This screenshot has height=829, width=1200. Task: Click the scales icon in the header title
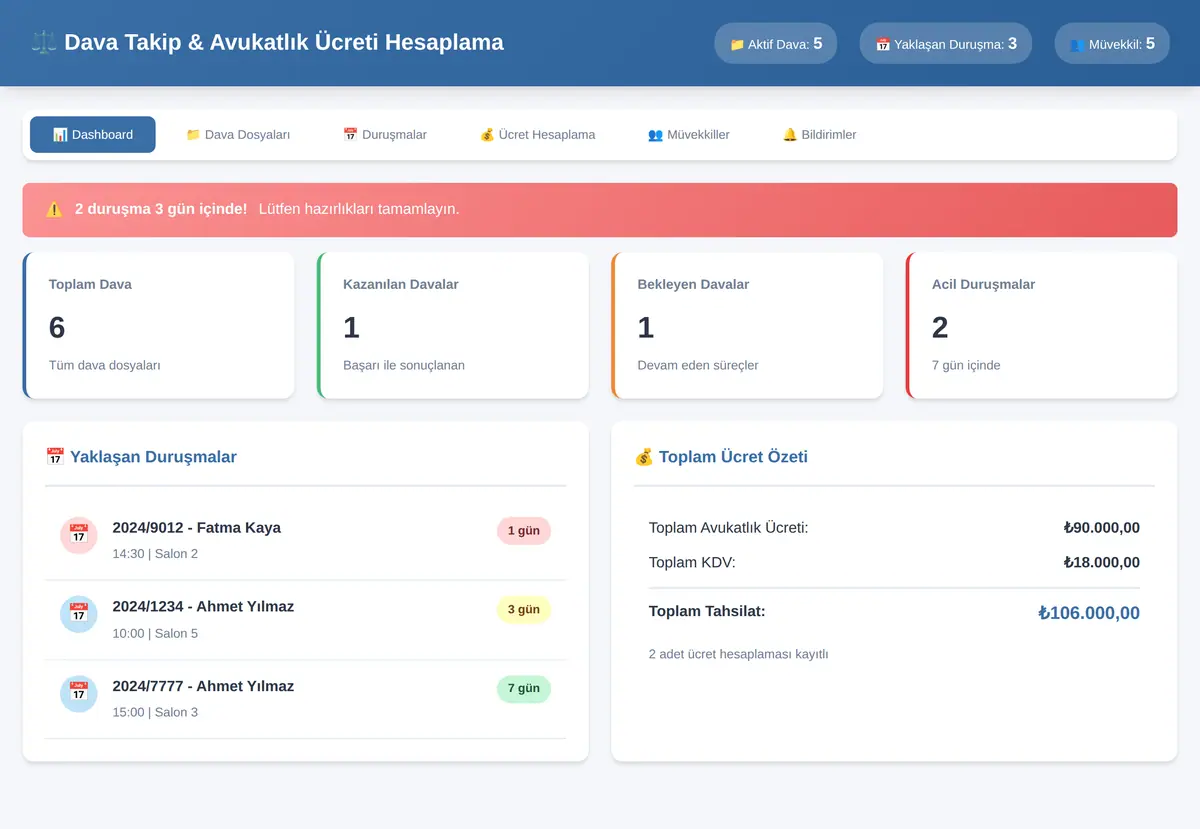point(43,42)
